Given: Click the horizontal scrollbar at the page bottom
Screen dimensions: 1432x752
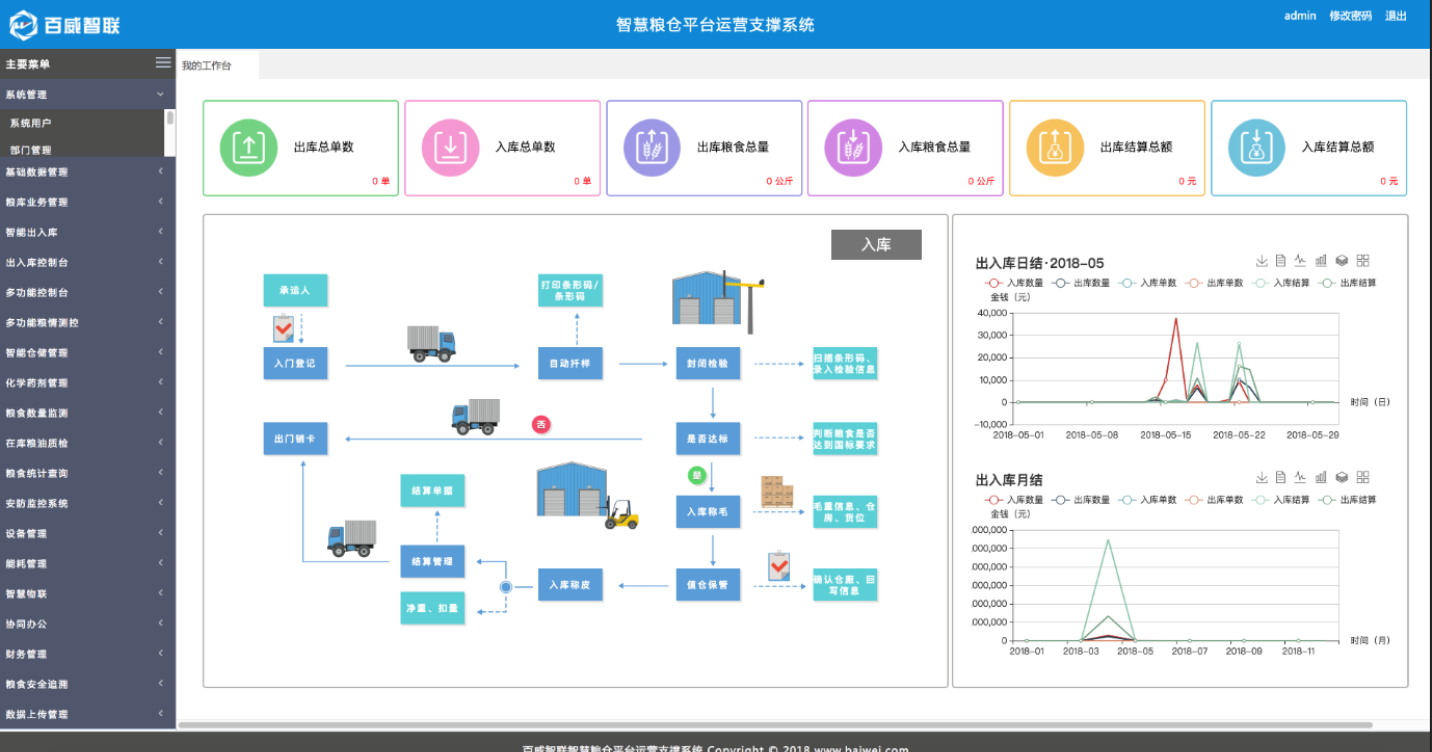Looking at the screenshot, I should pos(775,724).
